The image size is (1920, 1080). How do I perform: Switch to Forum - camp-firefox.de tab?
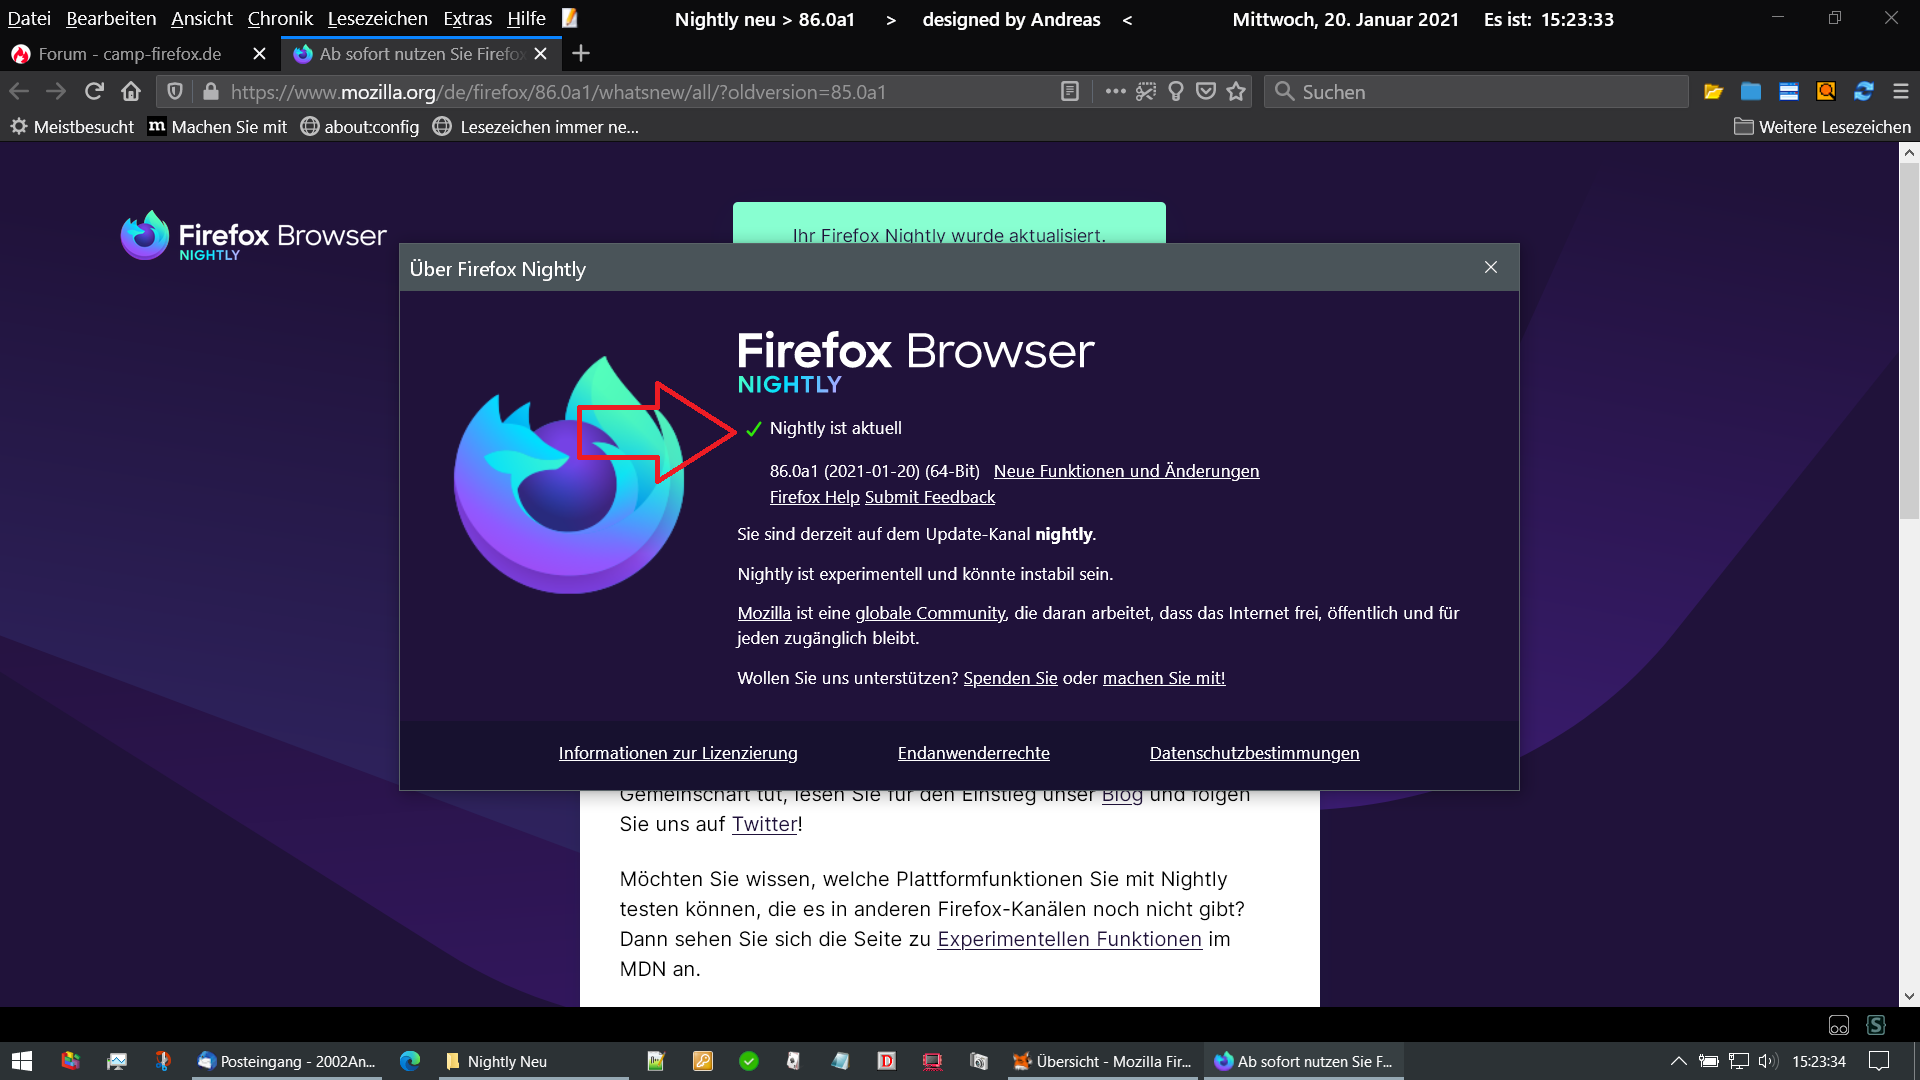click(x=130, y=54)
